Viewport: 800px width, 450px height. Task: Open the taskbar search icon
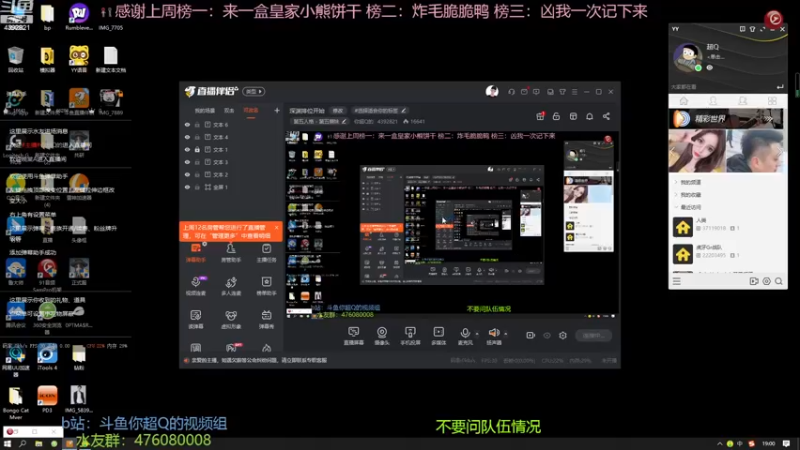pyautogui.click(x=22, y=444)
